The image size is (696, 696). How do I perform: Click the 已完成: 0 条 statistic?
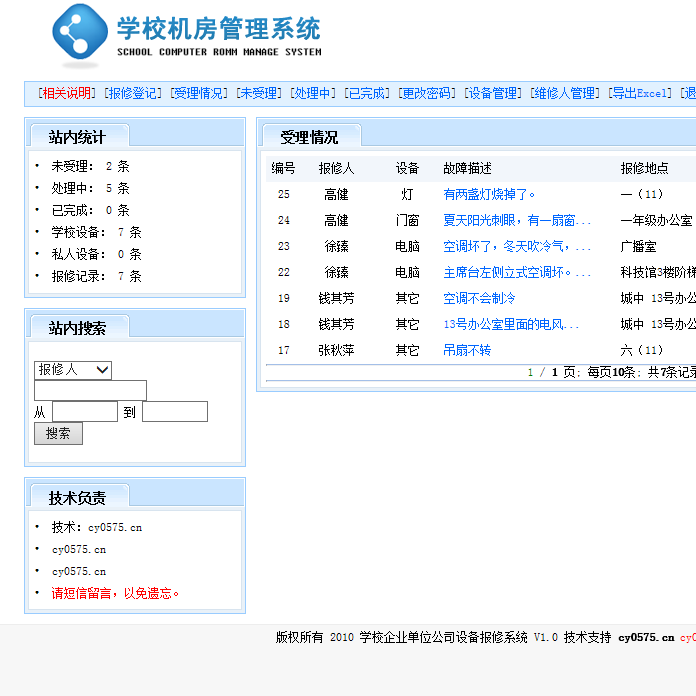tap(91, 210)
